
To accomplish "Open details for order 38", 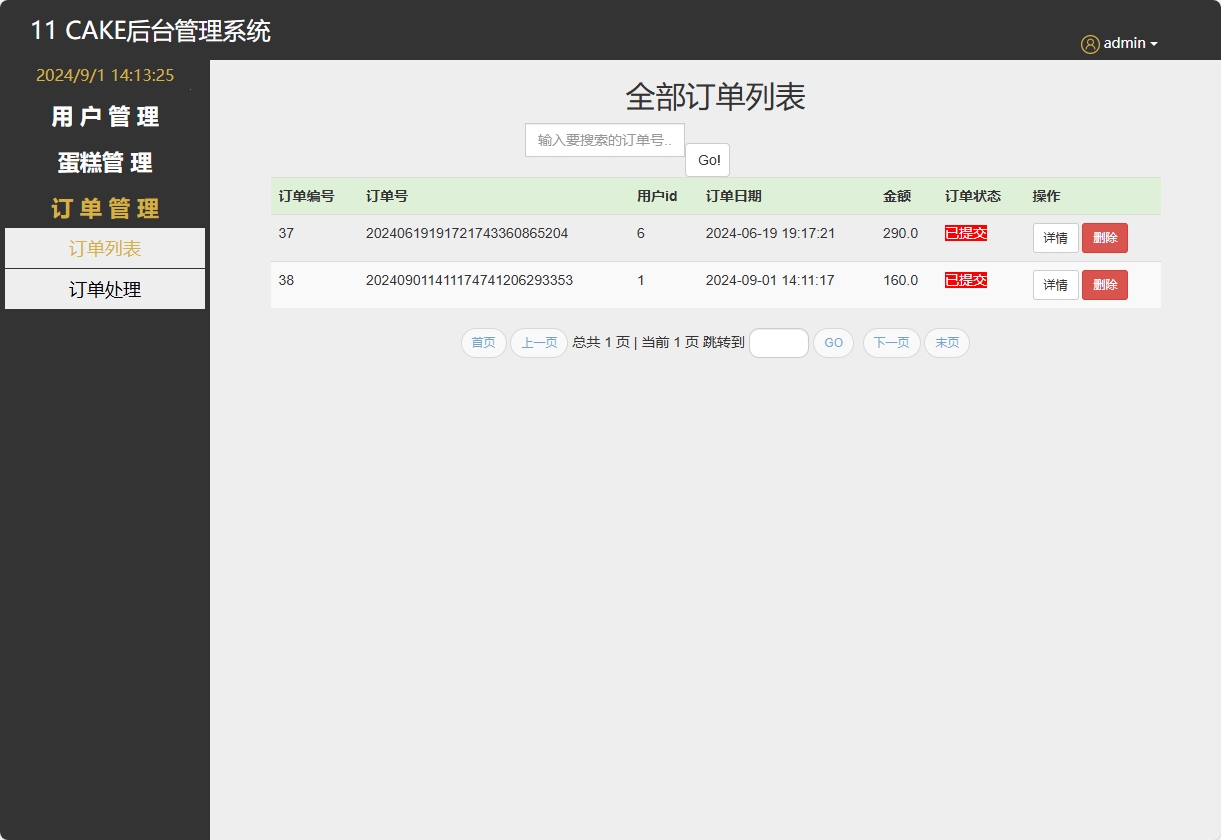I will click(1055, 285).
